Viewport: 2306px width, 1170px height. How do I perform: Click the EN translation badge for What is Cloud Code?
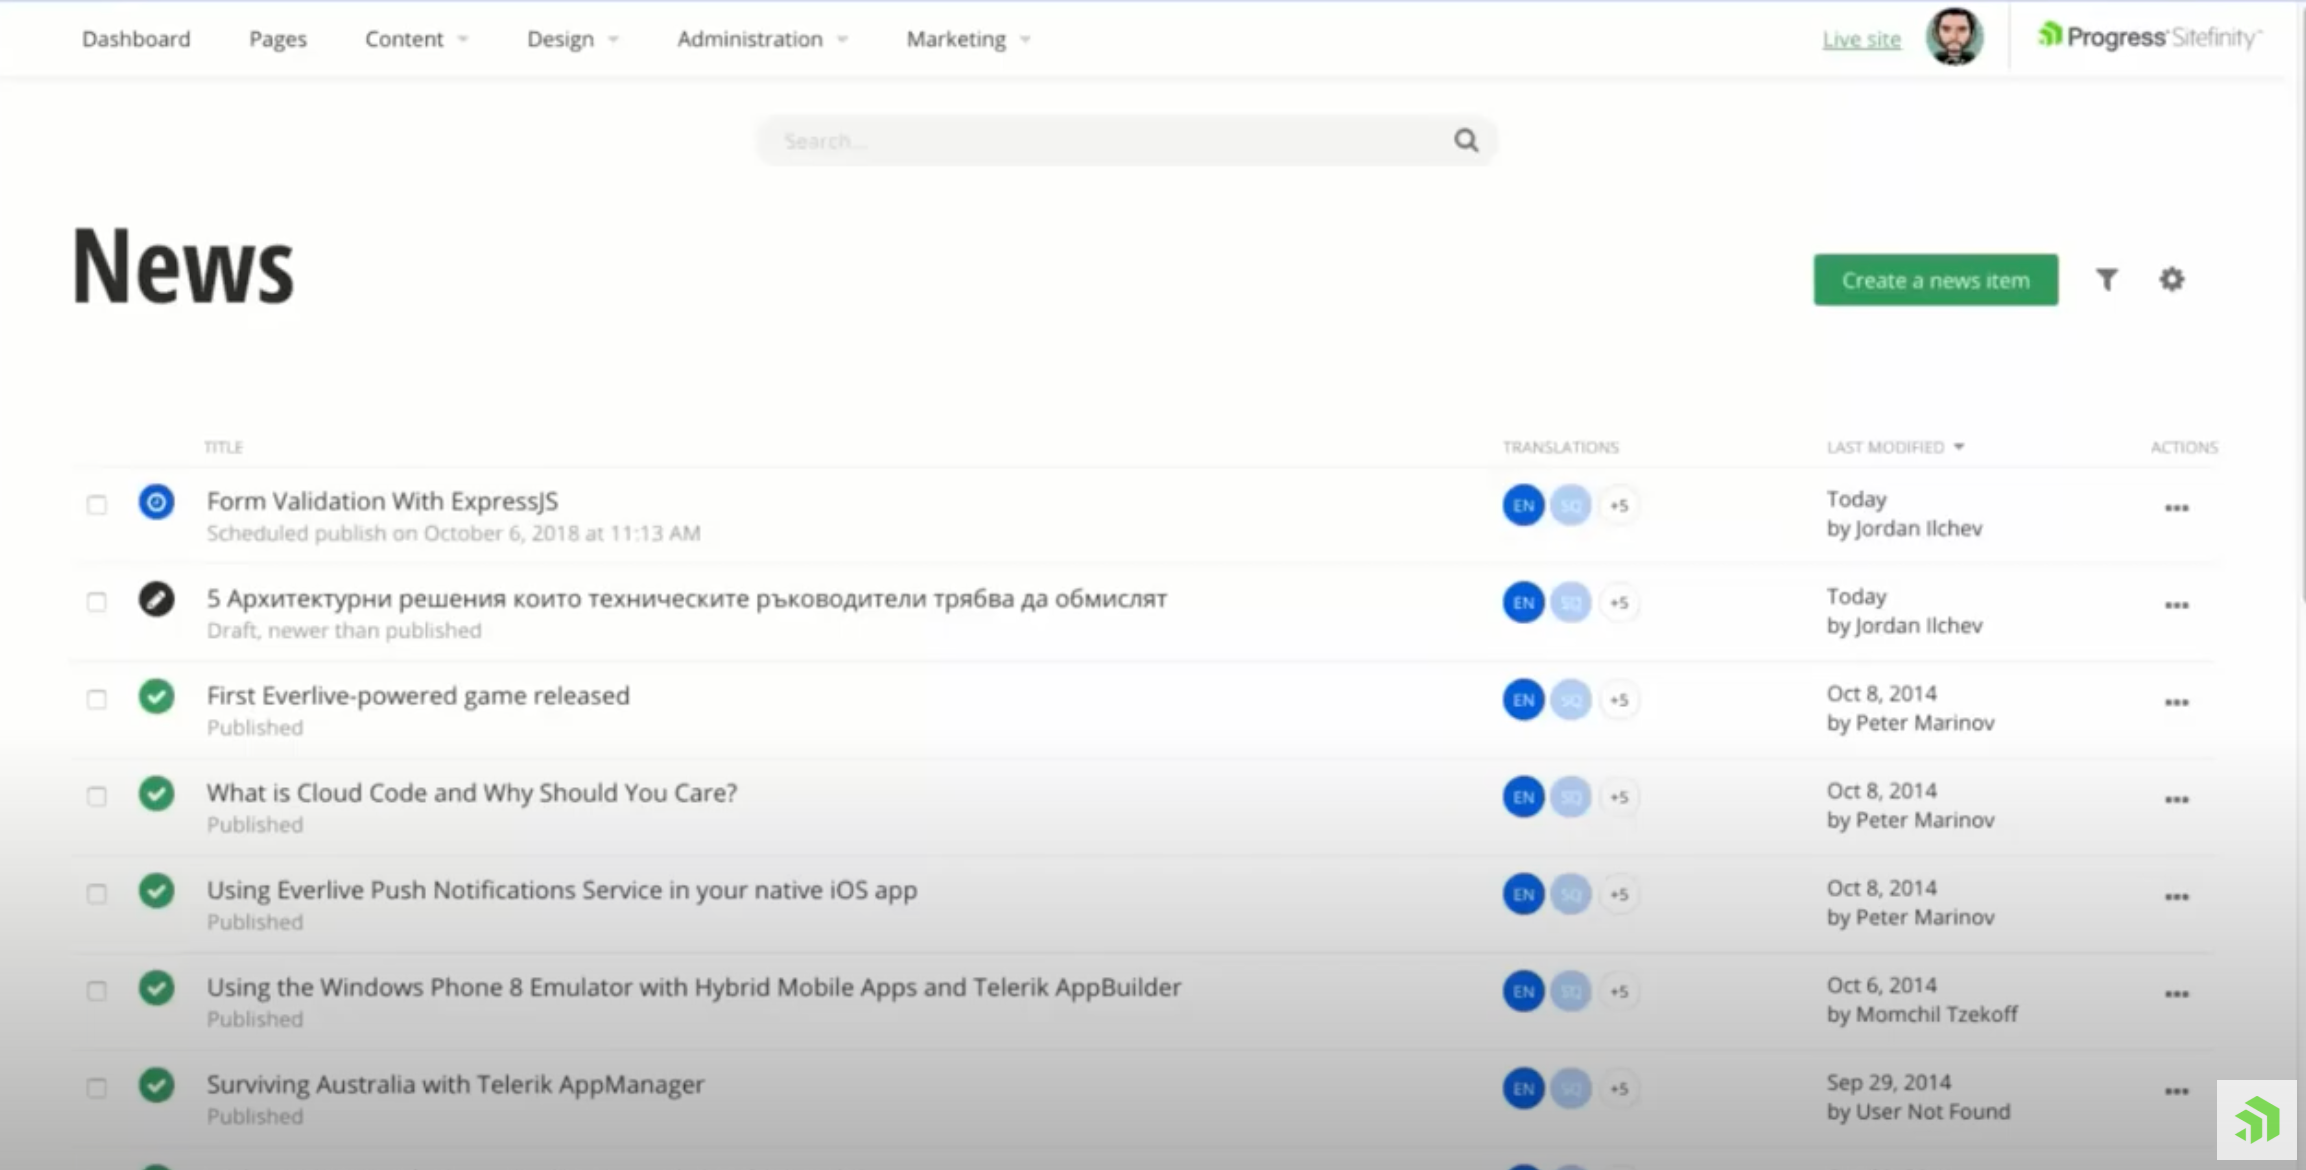(1523, 797)
